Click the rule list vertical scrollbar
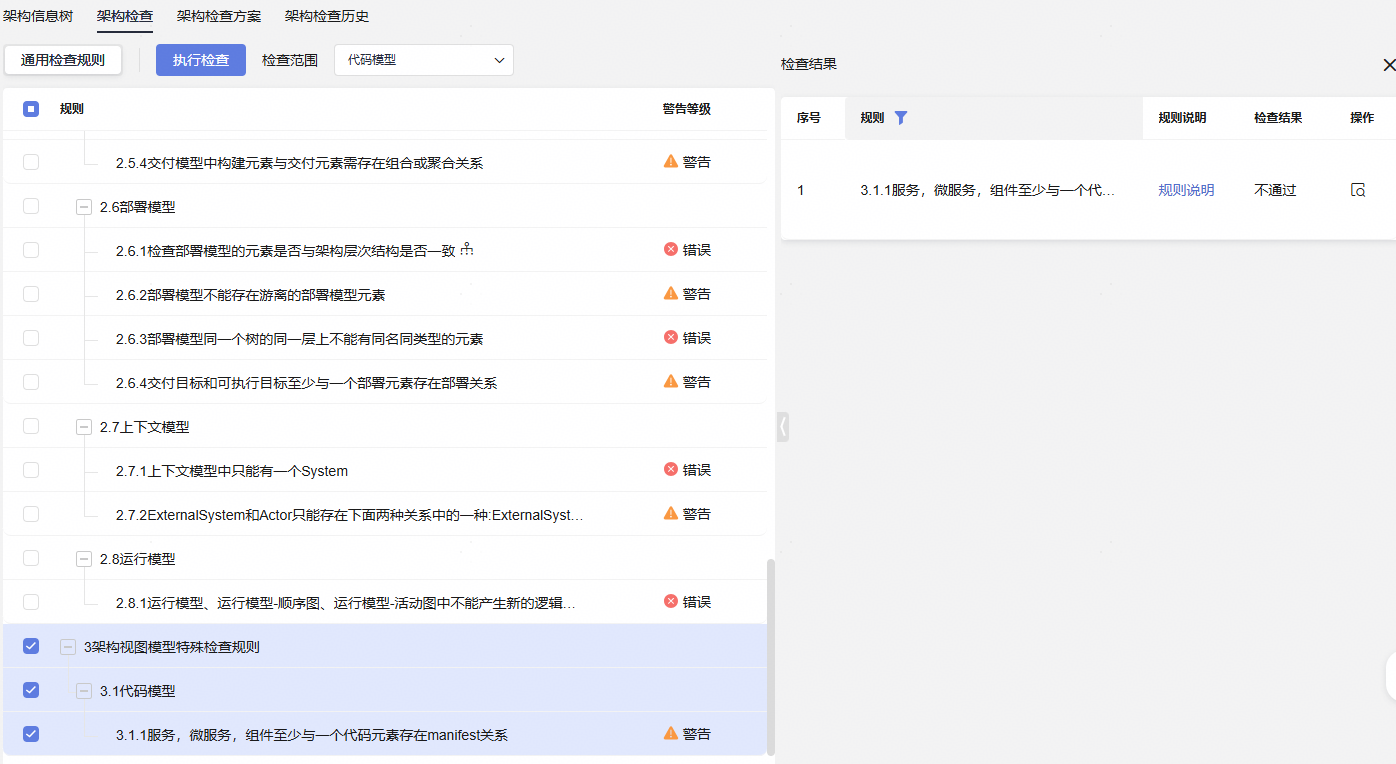The height and width of the screenshot is (764, 1396). click(770, 655)
